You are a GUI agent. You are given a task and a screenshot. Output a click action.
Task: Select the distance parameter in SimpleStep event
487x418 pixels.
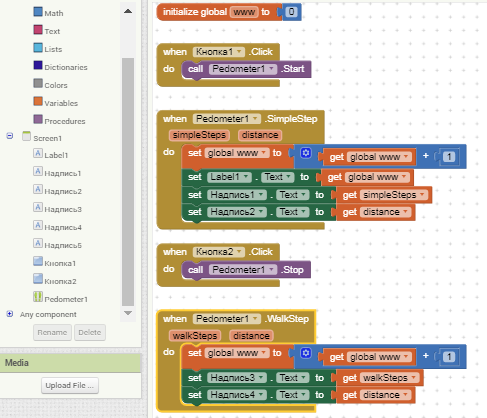(x=260, y=135)
